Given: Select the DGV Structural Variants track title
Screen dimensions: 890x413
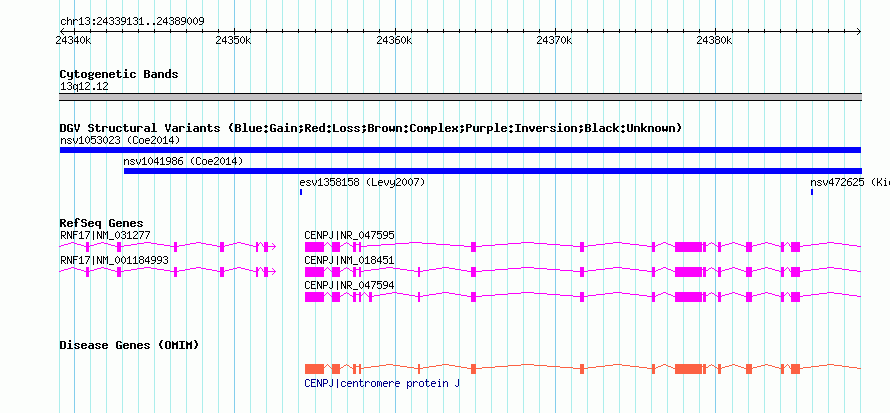Looking at the screenshot, I should [371, 128].
